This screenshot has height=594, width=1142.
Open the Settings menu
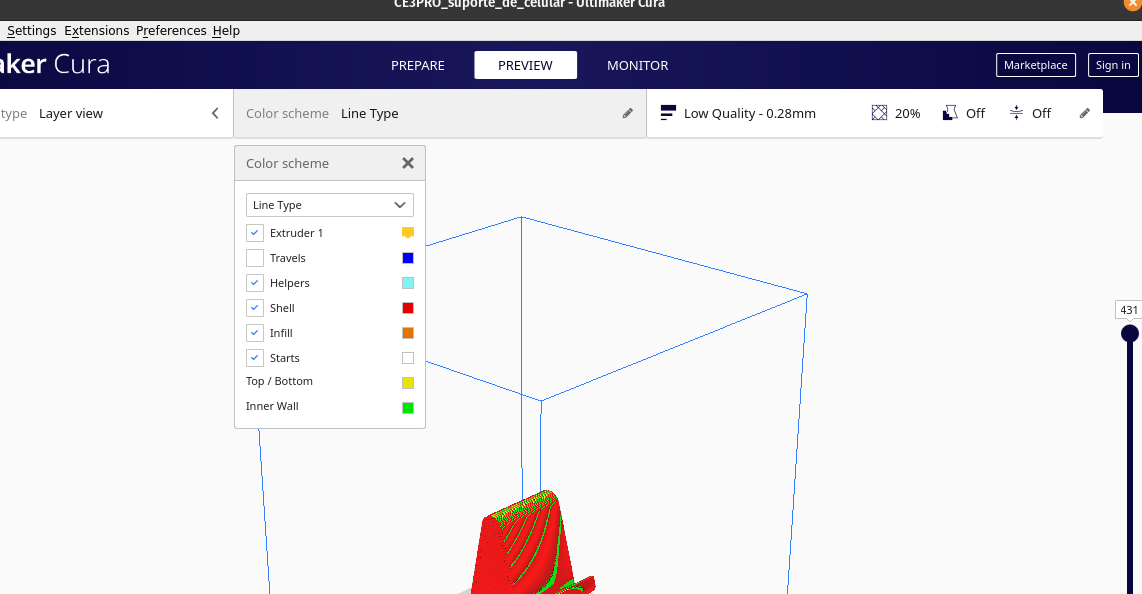click(31, 31)
